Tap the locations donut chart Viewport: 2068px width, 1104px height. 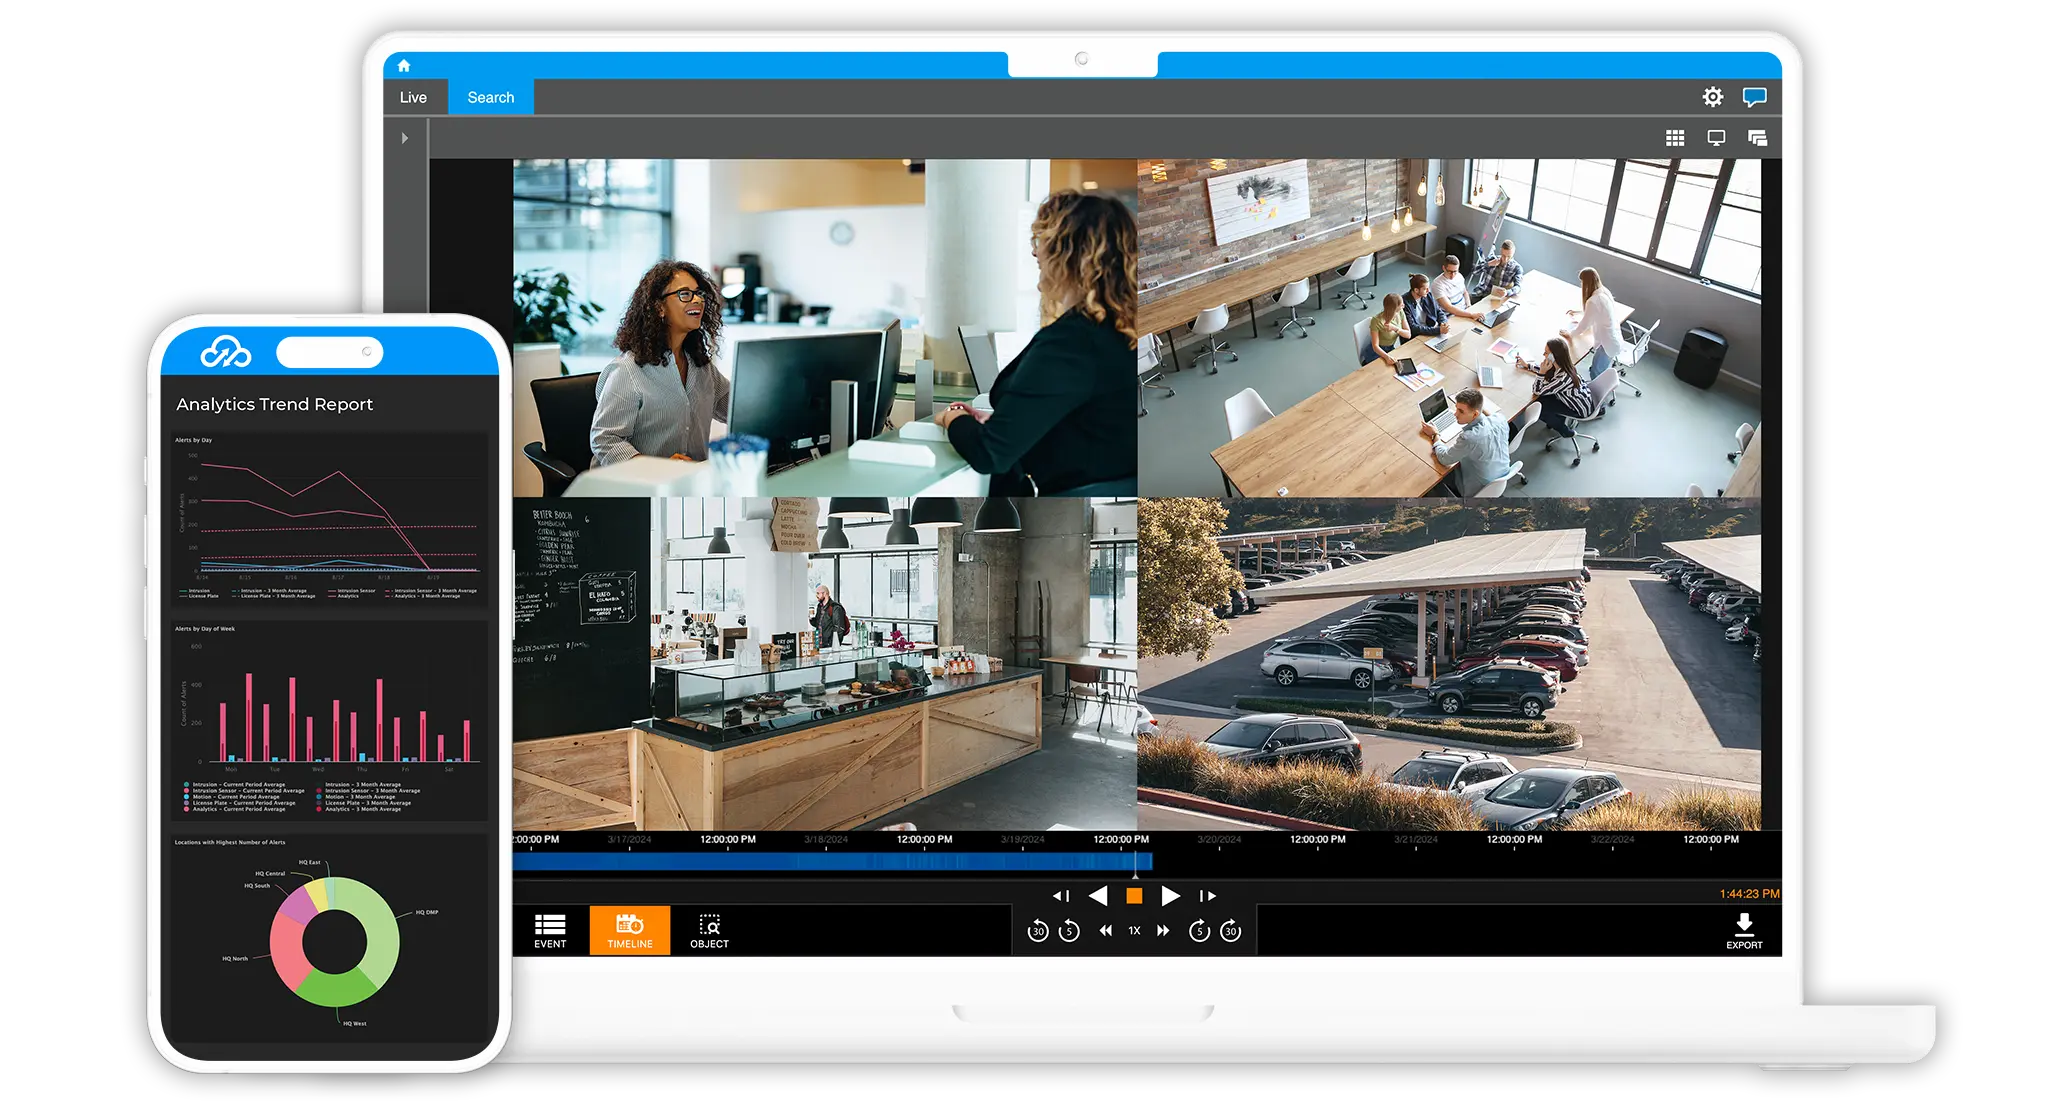[x=334, y=942]
